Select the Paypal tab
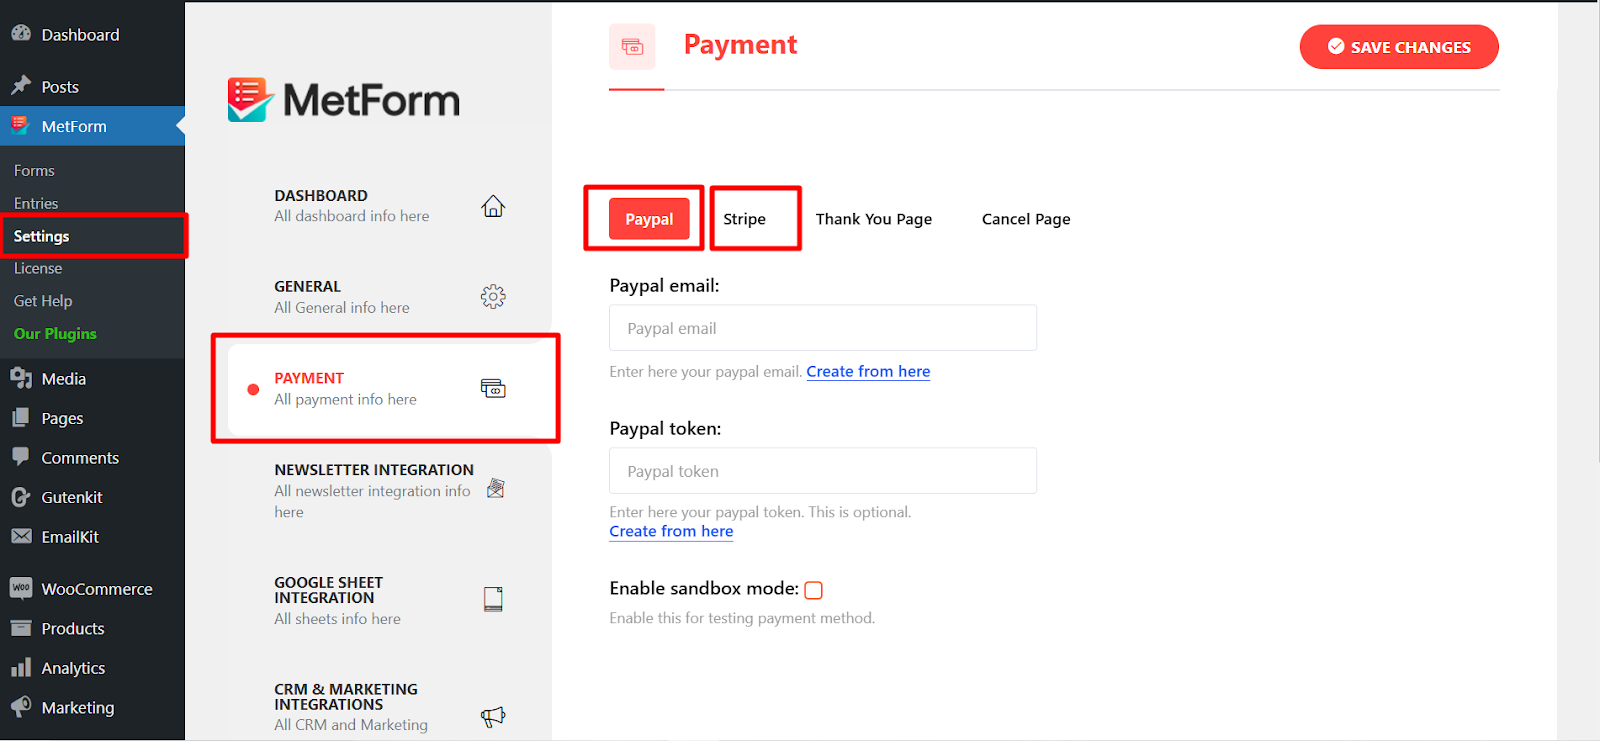Screen dimensions: 1600x741 point(649,219)
